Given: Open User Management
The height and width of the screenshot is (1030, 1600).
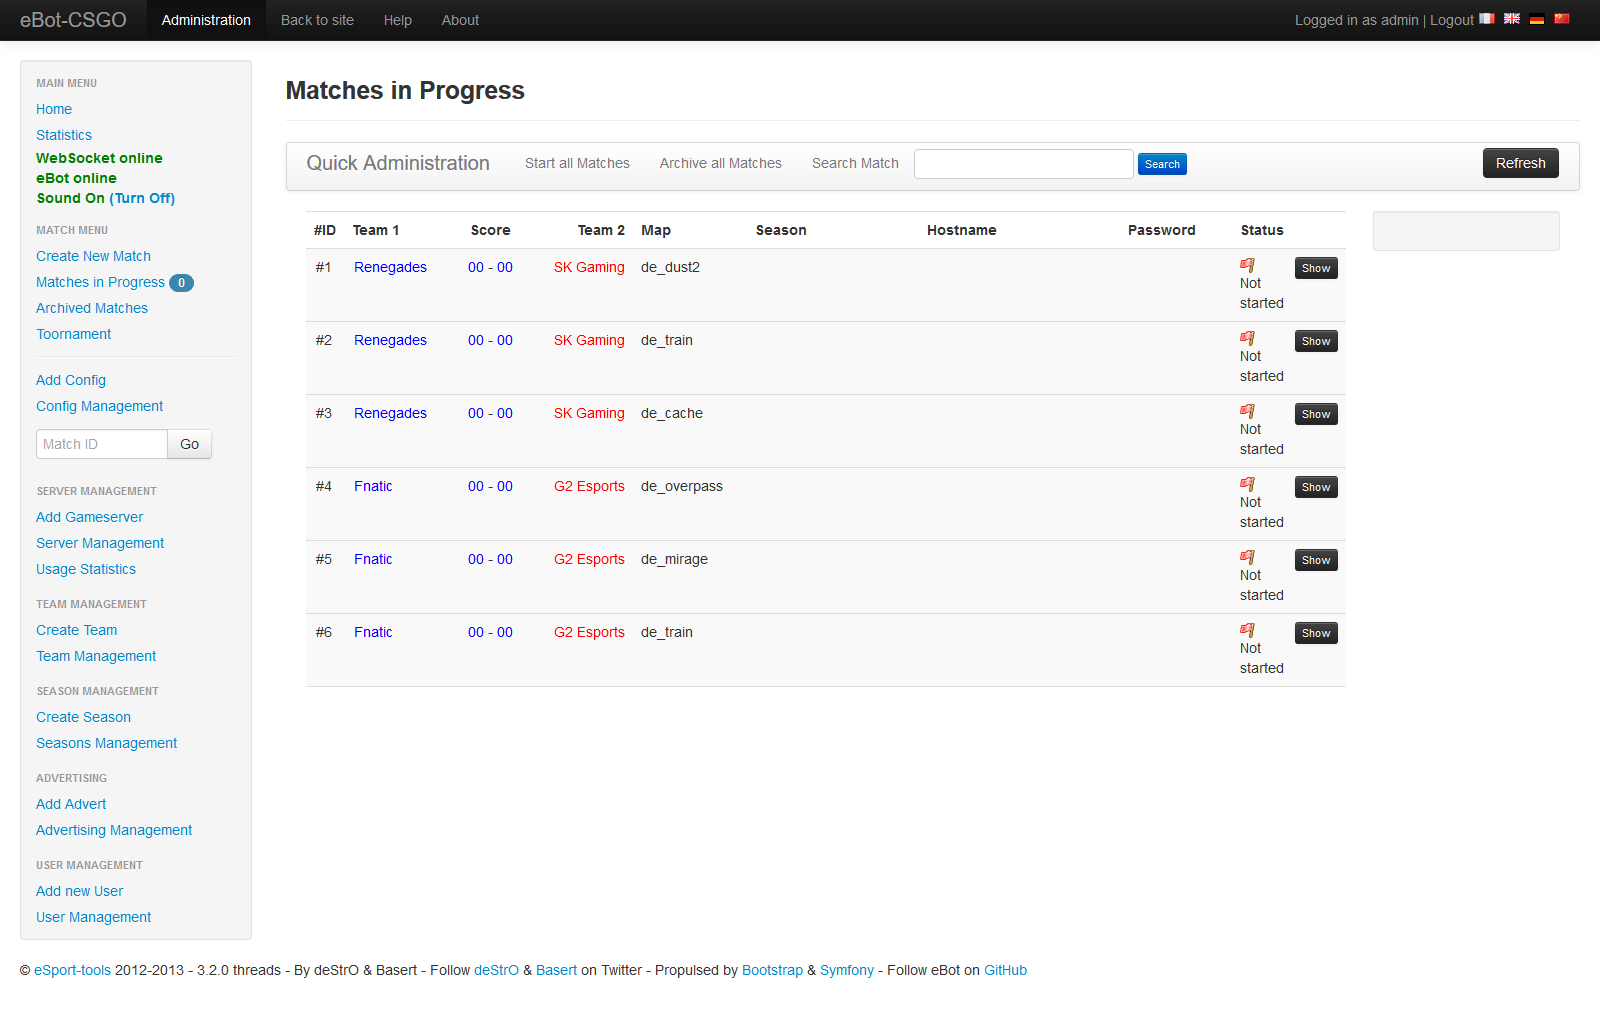Looking at the screenshot, I should coord(93,917).
